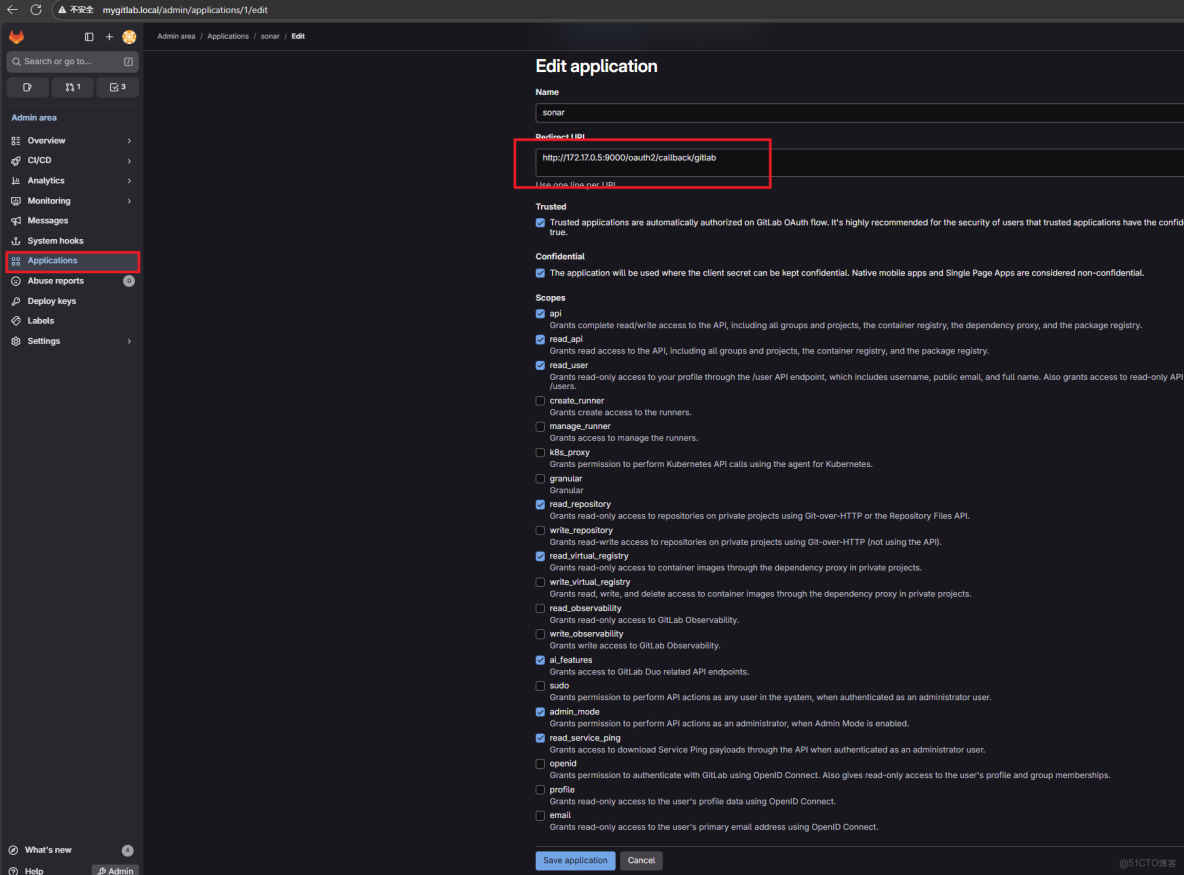Click the GitLab logo icon
The width and height of the screenshot is (1184, 875).
tap(16, 36)
